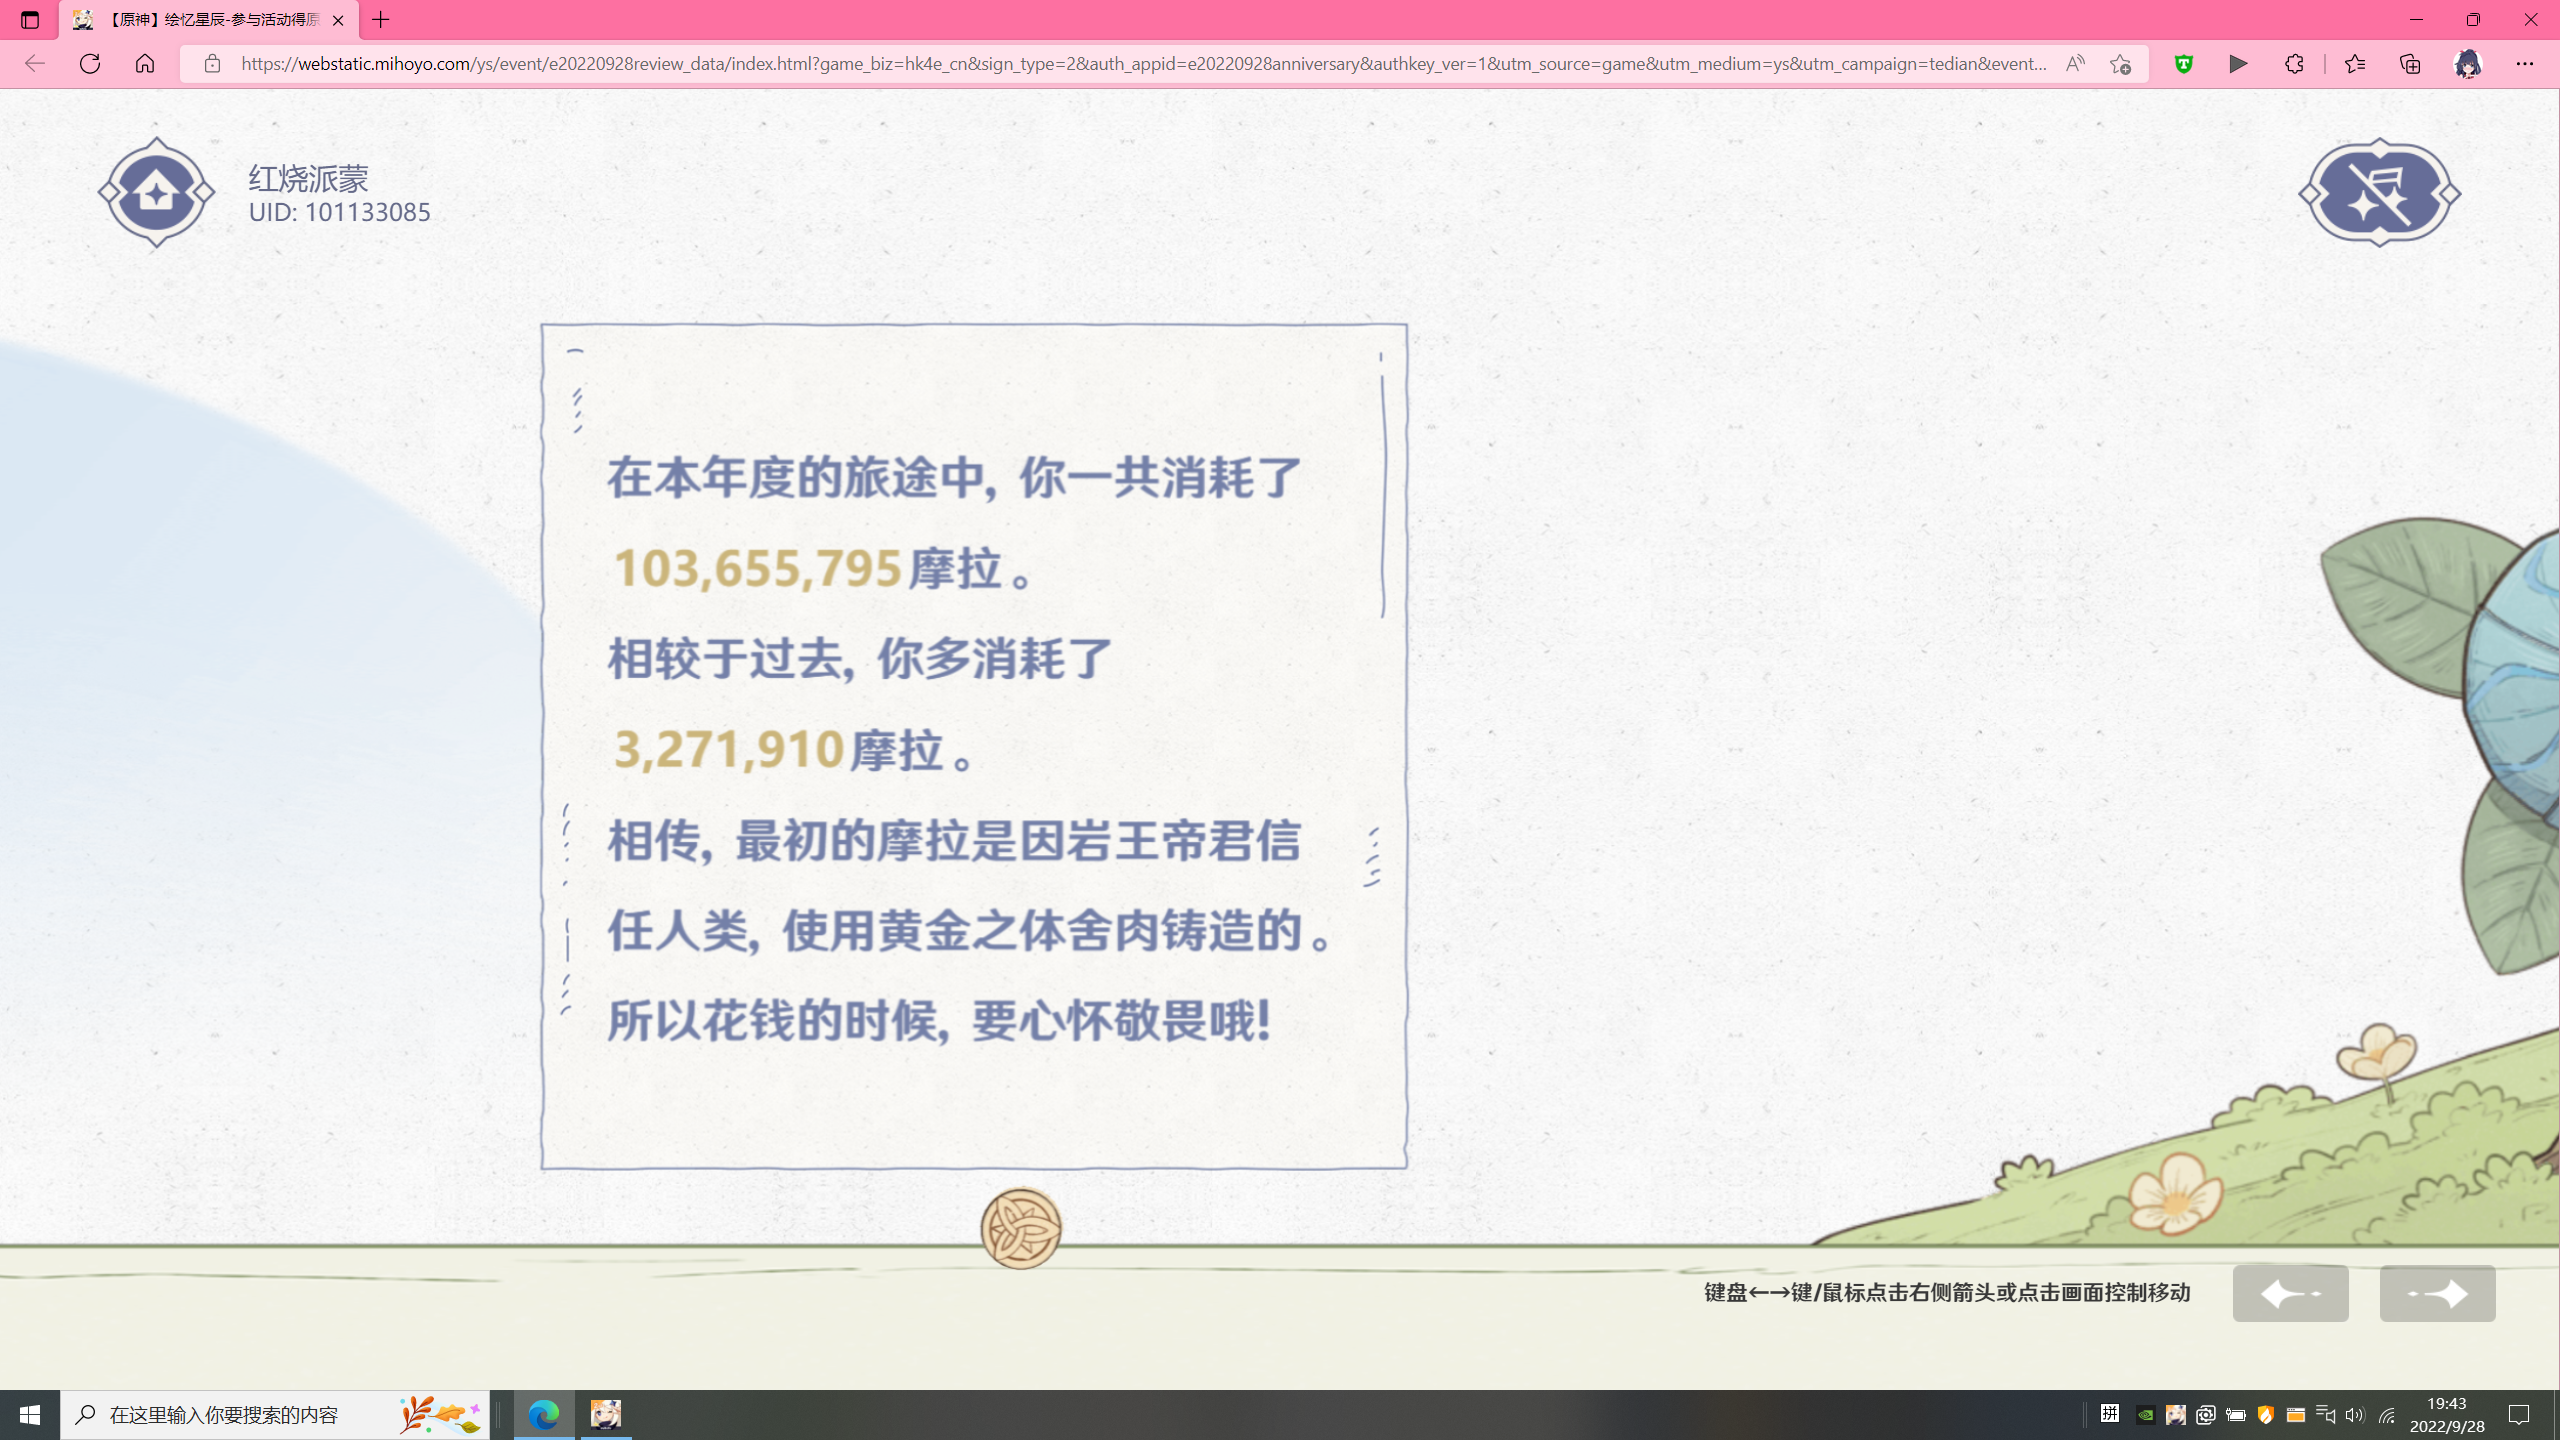
Task: Click the UID: 101133085 text
Action: [x=339, y=212]
